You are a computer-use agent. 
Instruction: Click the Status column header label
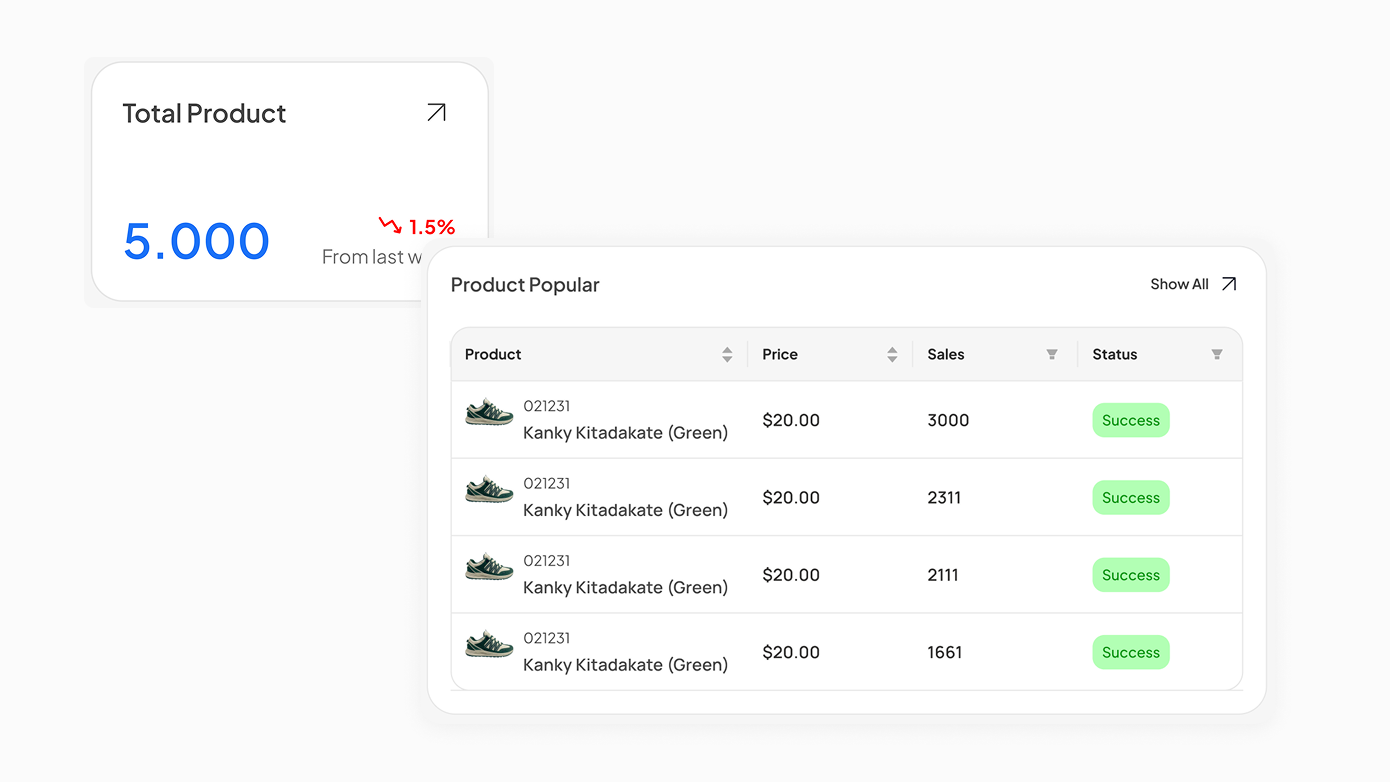pos(1115,355)
